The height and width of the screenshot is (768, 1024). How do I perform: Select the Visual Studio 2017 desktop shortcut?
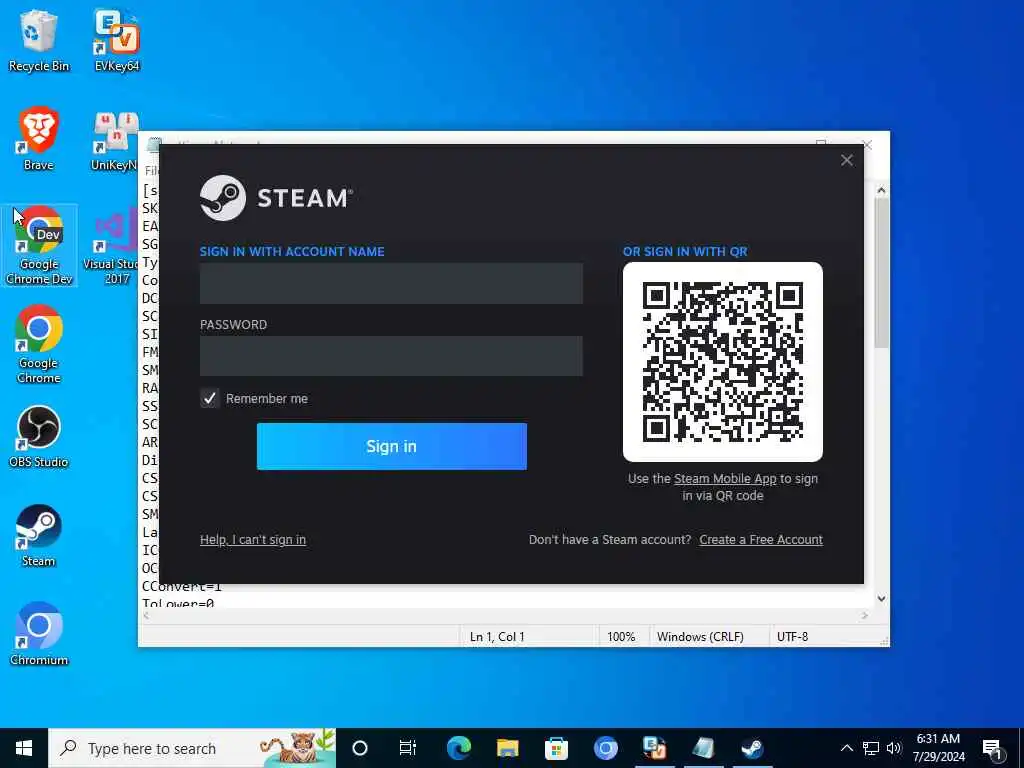coord(112,246)
